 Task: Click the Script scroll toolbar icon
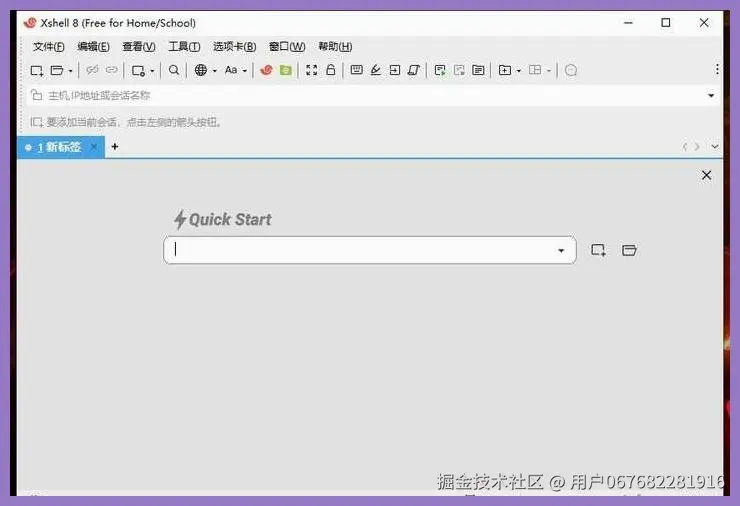pyautogui.click(x=413, y=70)
